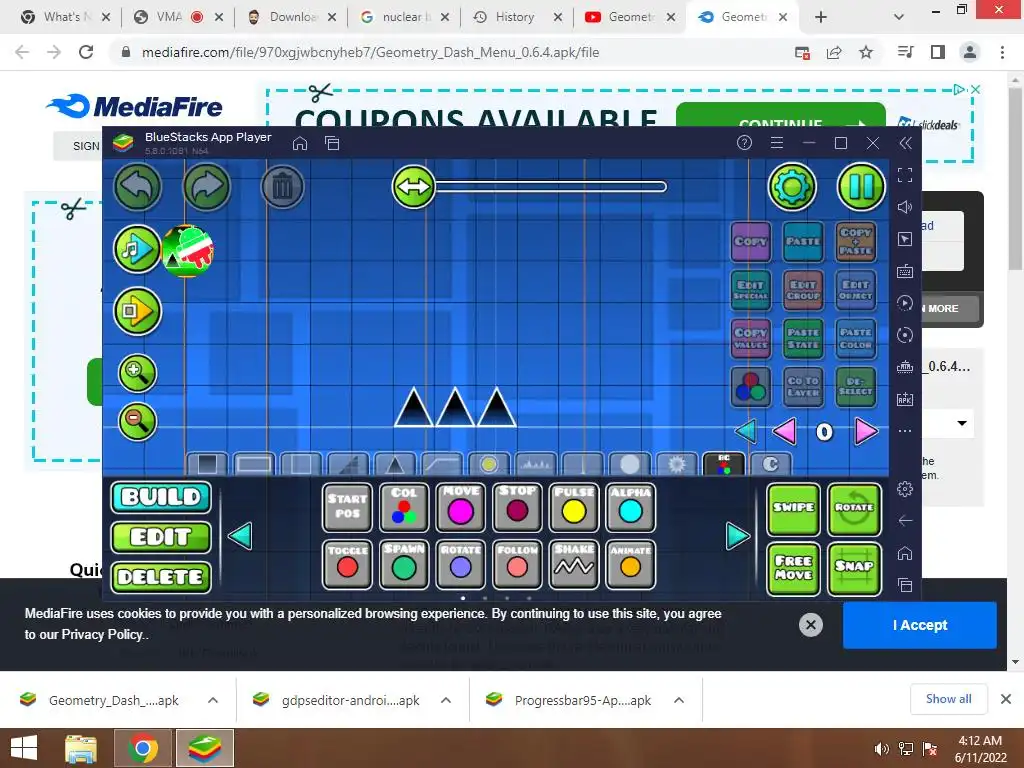
Task: Select the Stop trigger
Action: pyautogui.click(x=517, y=507)
